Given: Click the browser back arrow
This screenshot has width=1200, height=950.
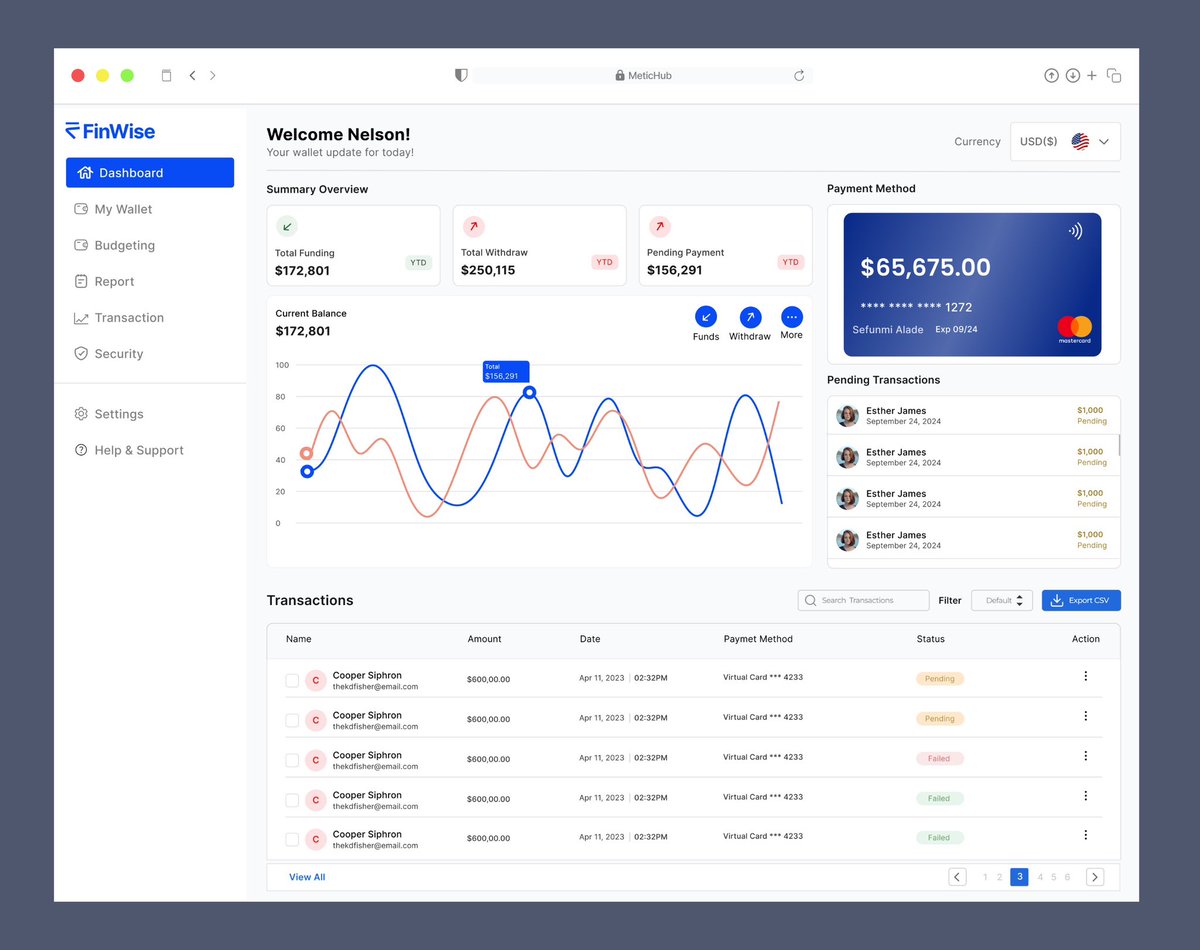Looking at the screenshot, I should pos(192,75).
